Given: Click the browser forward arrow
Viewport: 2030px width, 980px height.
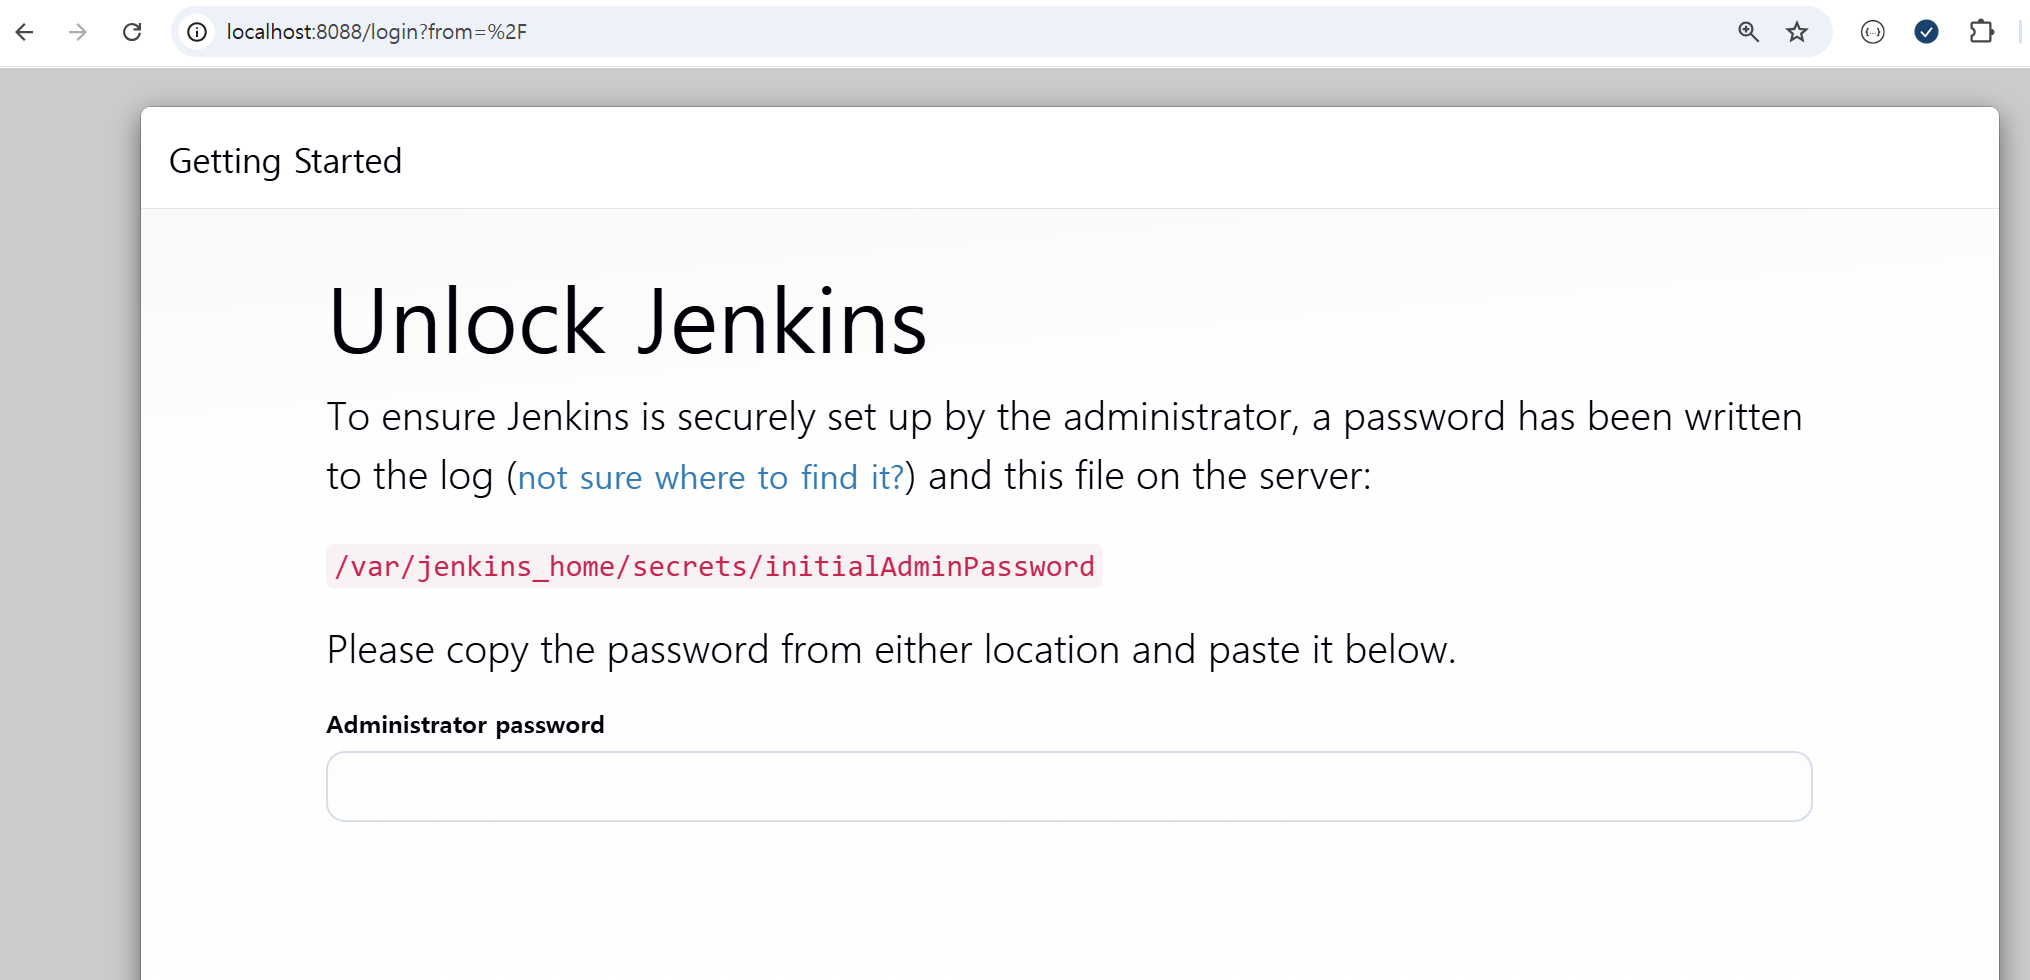Looking at the screenshot, I should (78, 32).
